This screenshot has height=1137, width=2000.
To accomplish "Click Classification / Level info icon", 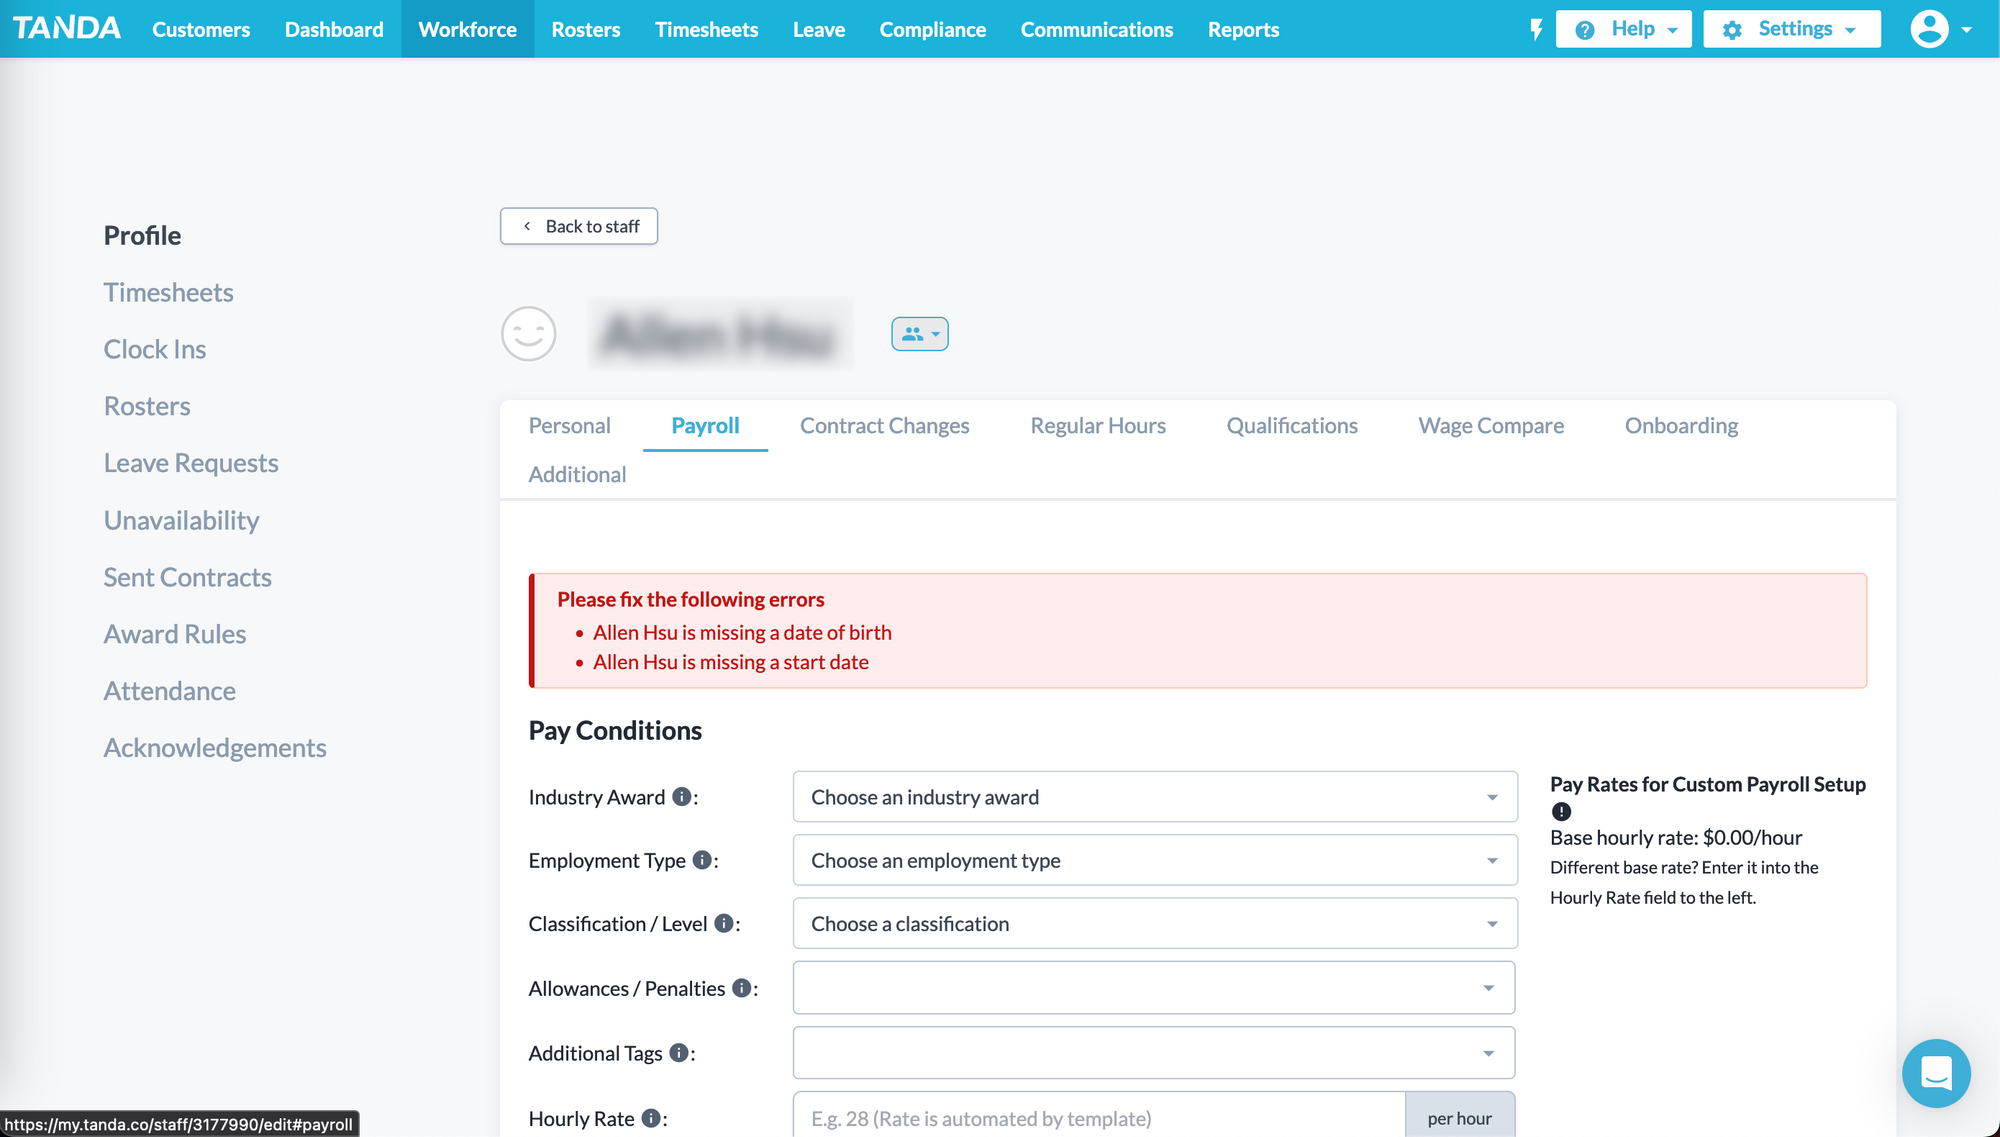I will tap(724, 924).
